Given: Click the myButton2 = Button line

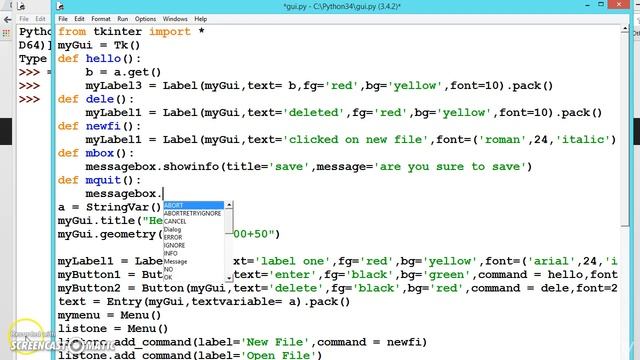Looking at the screenshot, I should 338,288.
